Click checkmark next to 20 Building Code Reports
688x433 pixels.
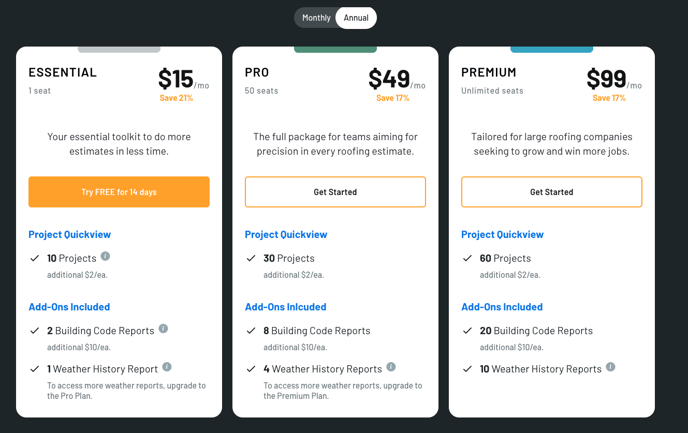tap(467, 330)
